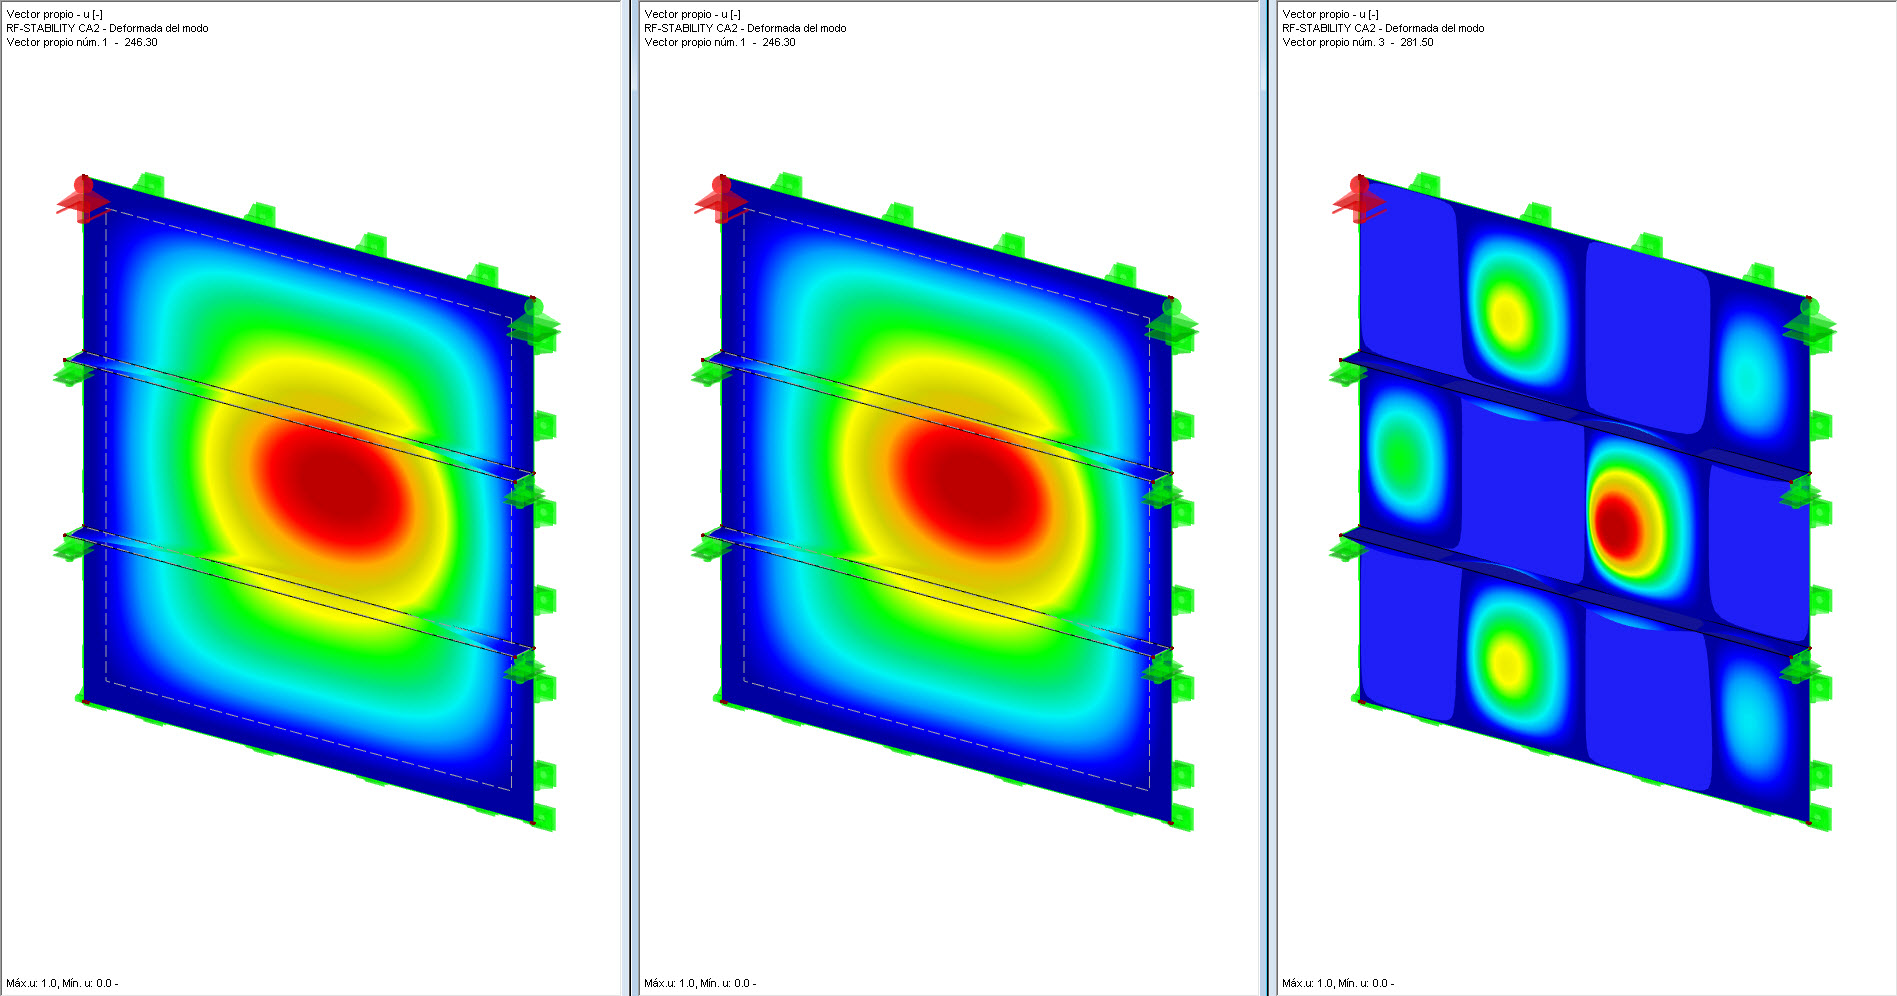Select green corner support in left view
Screen dimensions: 1897x996
pyautogui.click(x=534, y=323)
